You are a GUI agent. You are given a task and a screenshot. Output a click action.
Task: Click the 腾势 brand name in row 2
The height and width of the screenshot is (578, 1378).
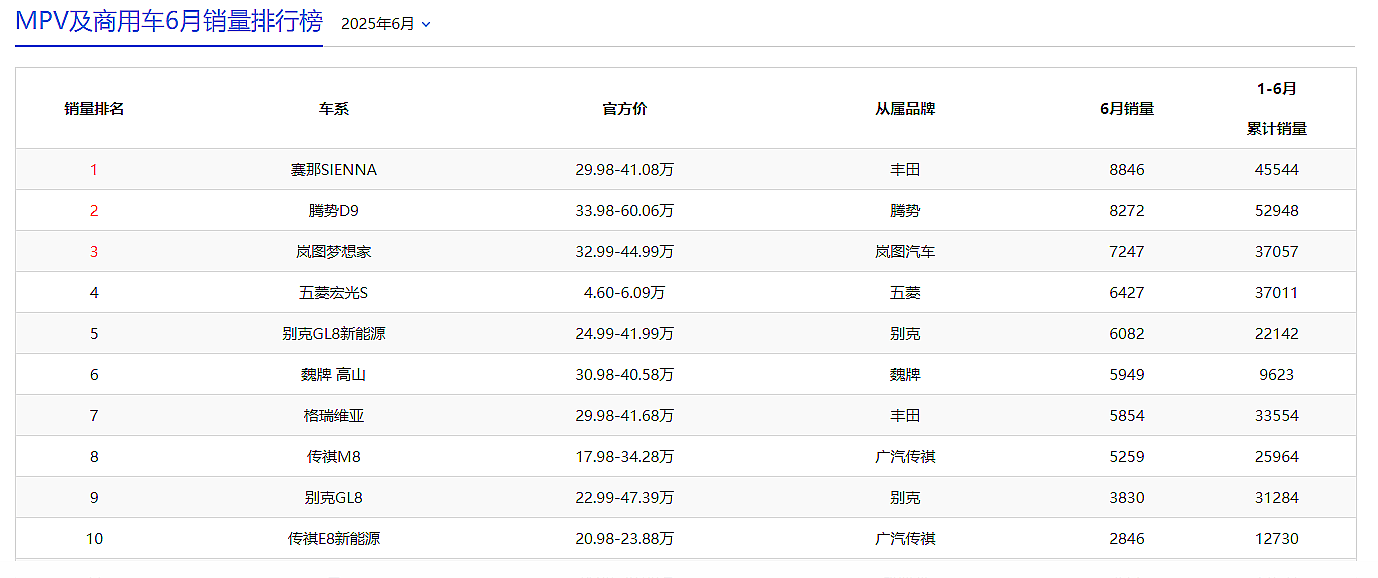click(x=905, y=211)
